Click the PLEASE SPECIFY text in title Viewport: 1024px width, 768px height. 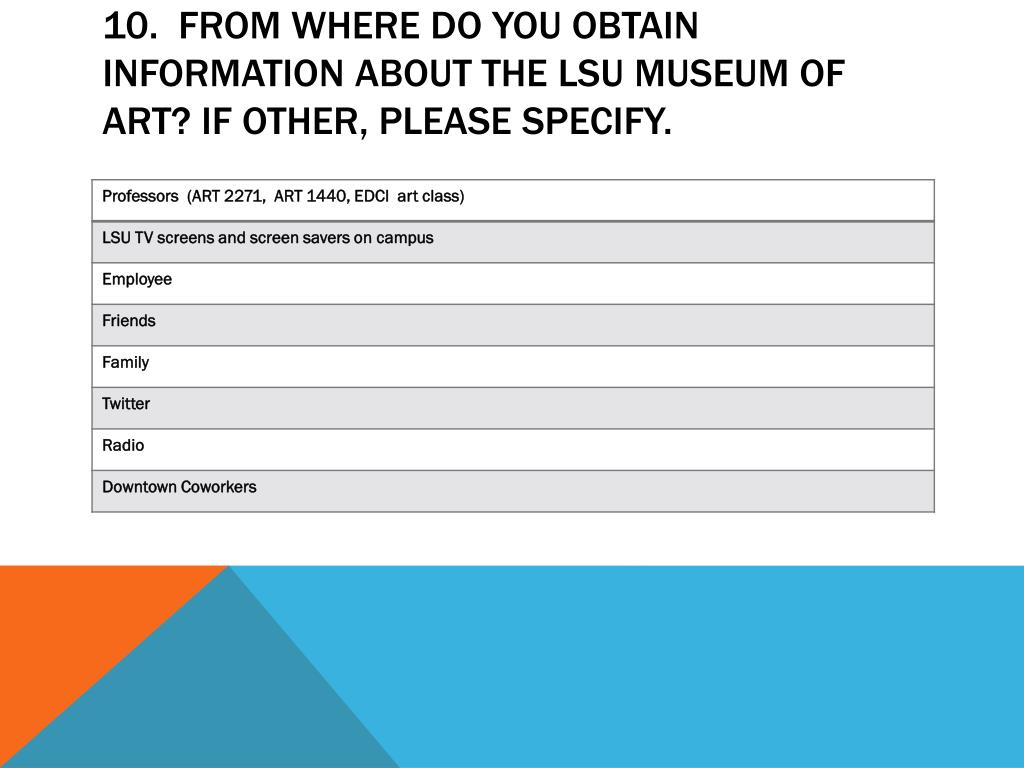[x=525, y=121]
